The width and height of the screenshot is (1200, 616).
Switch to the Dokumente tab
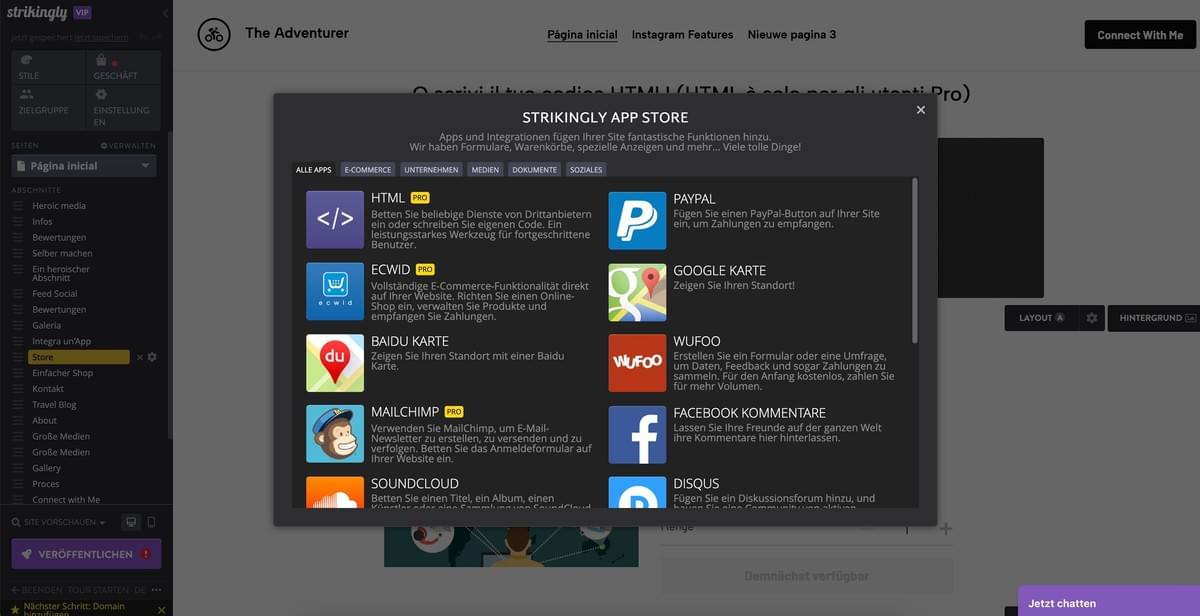pyautogui.click(x=534, y=170)
